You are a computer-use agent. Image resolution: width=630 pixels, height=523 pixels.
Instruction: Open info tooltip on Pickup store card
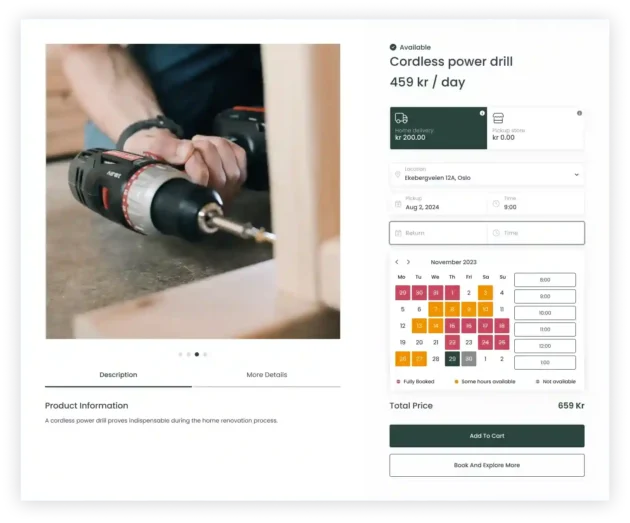coord(579,113)
